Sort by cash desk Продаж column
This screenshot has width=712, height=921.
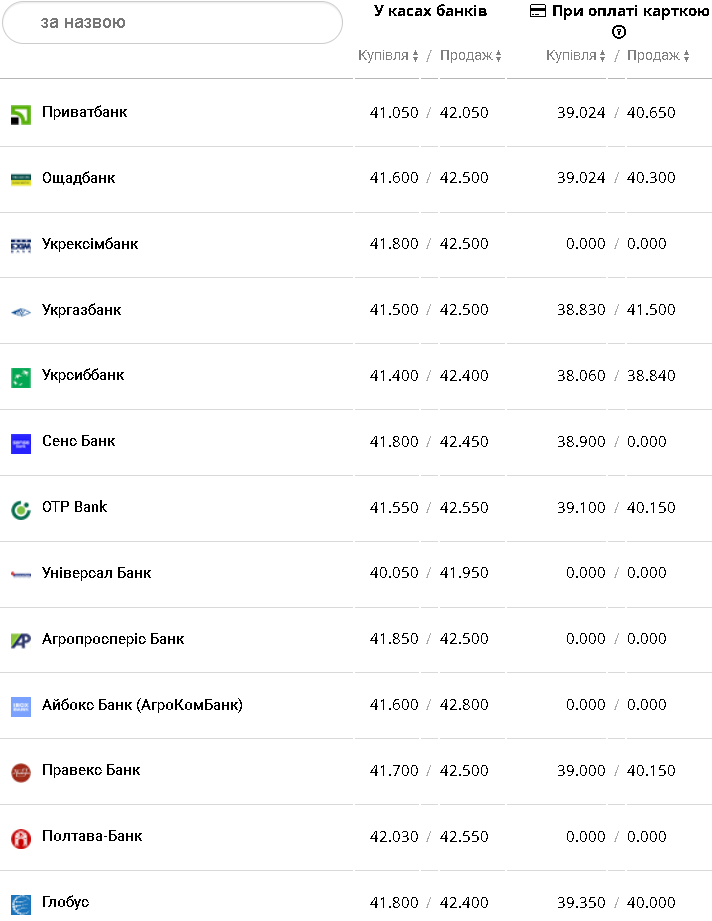point(470,56)
